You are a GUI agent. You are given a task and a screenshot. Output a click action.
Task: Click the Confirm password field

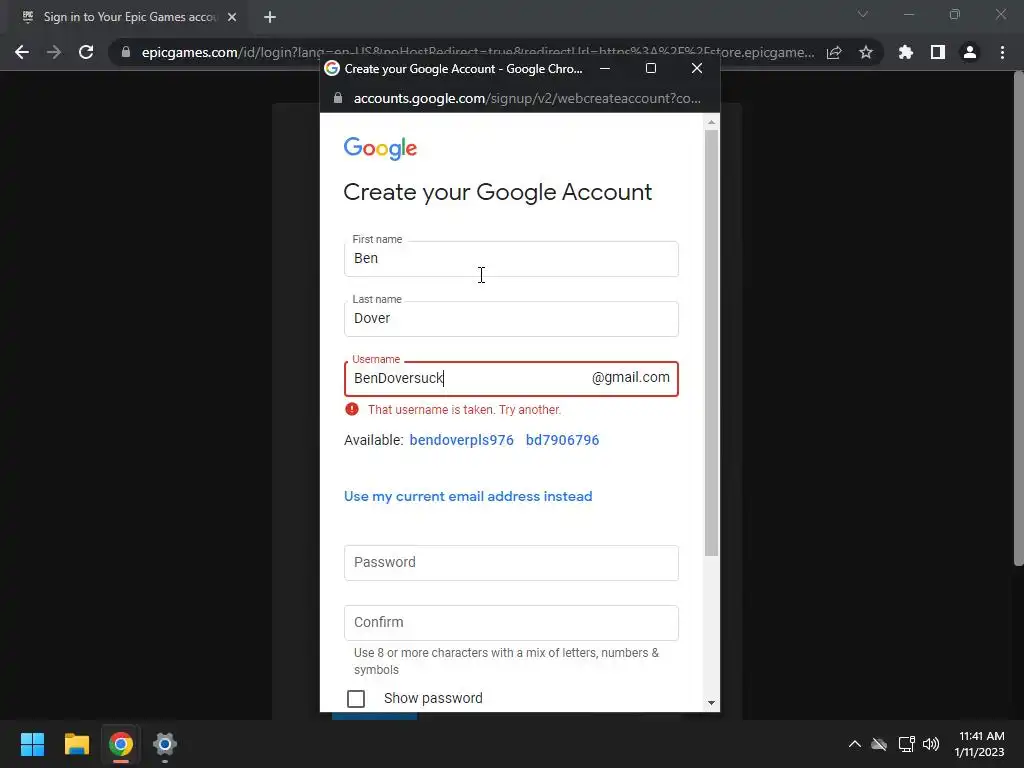(511, 623)
